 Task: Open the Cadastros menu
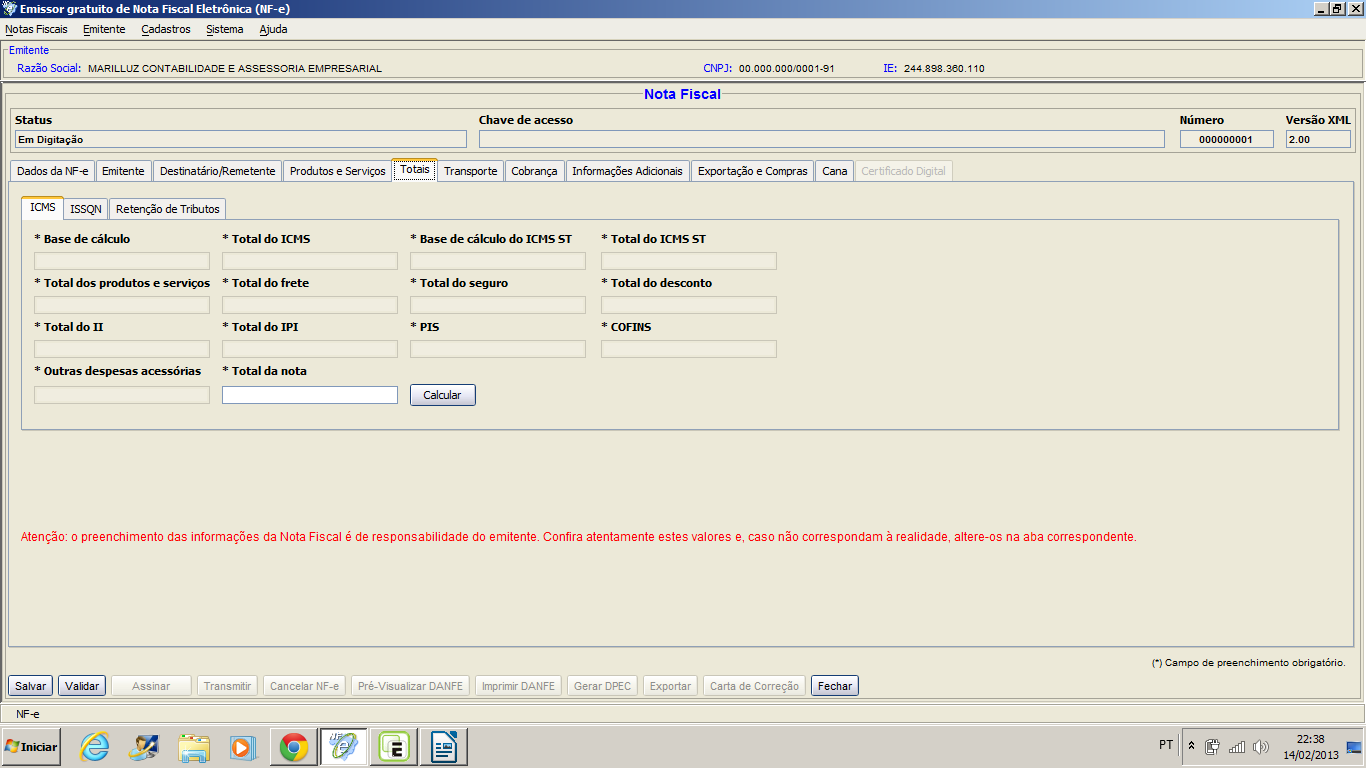pos(166,29)
